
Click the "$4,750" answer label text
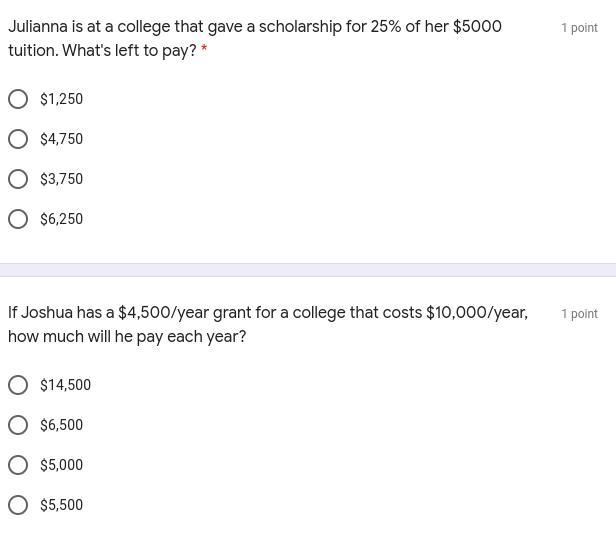point(62,139)
